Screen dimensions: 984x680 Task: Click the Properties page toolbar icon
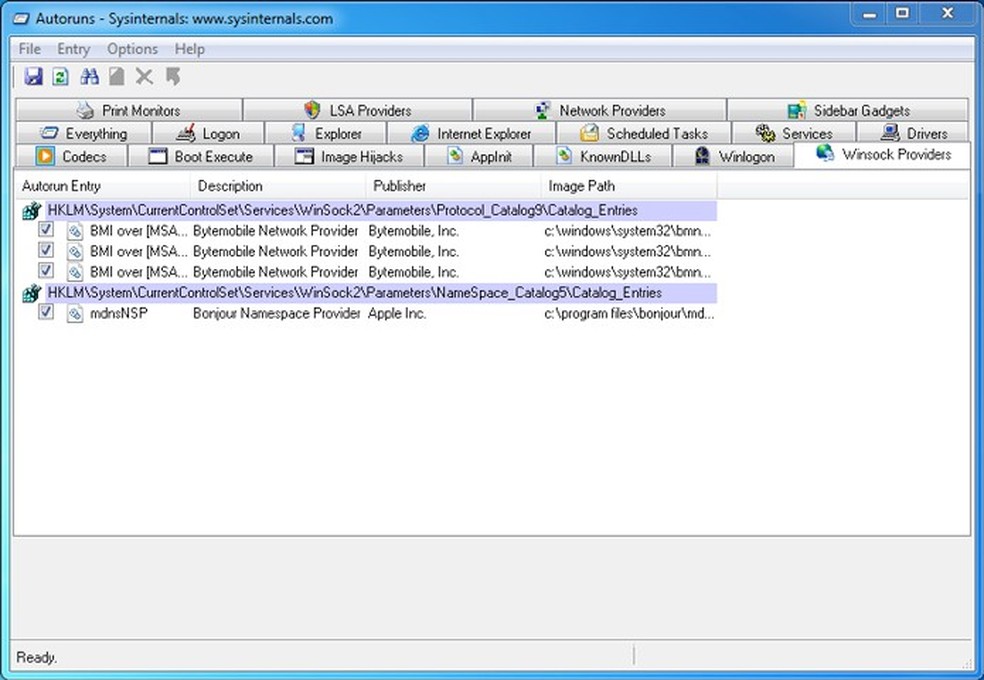point(117,77)
